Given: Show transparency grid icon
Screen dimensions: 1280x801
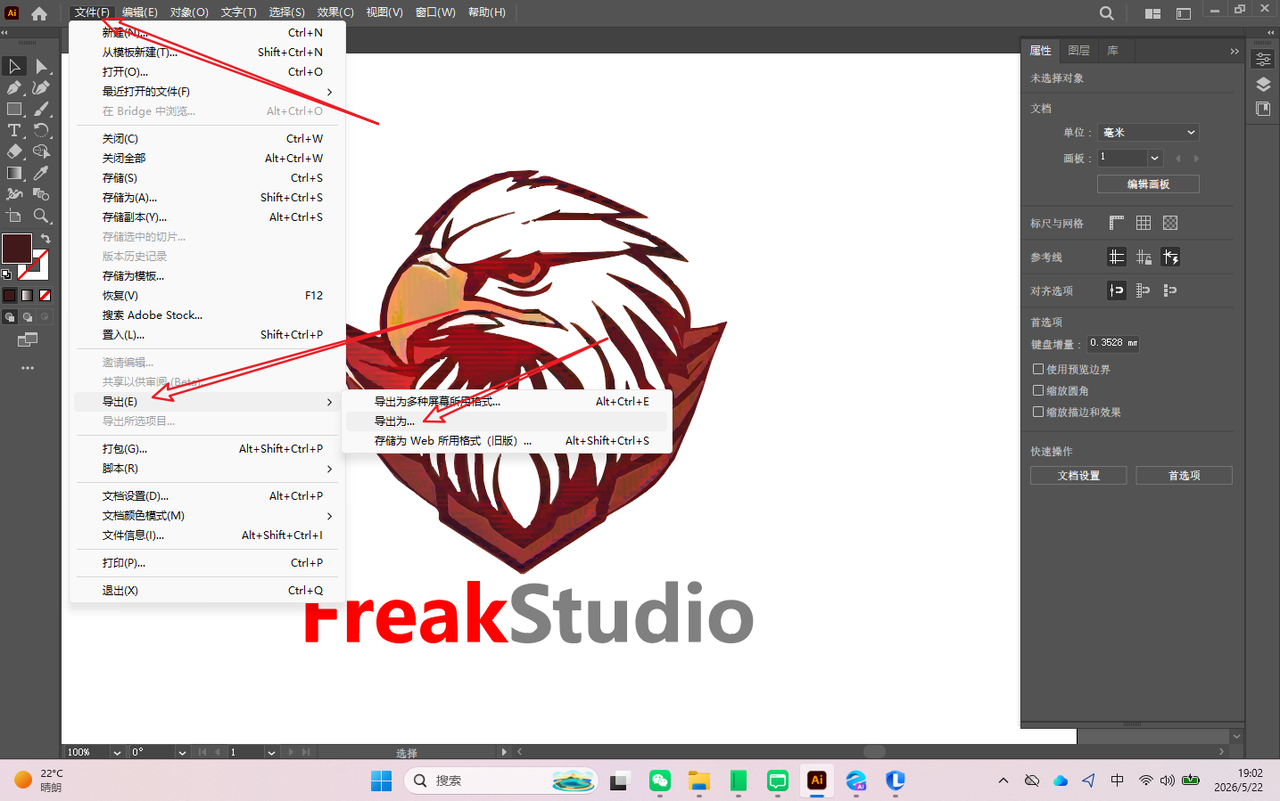Looking at the screenshot, I should click(x=1170, y=223).
